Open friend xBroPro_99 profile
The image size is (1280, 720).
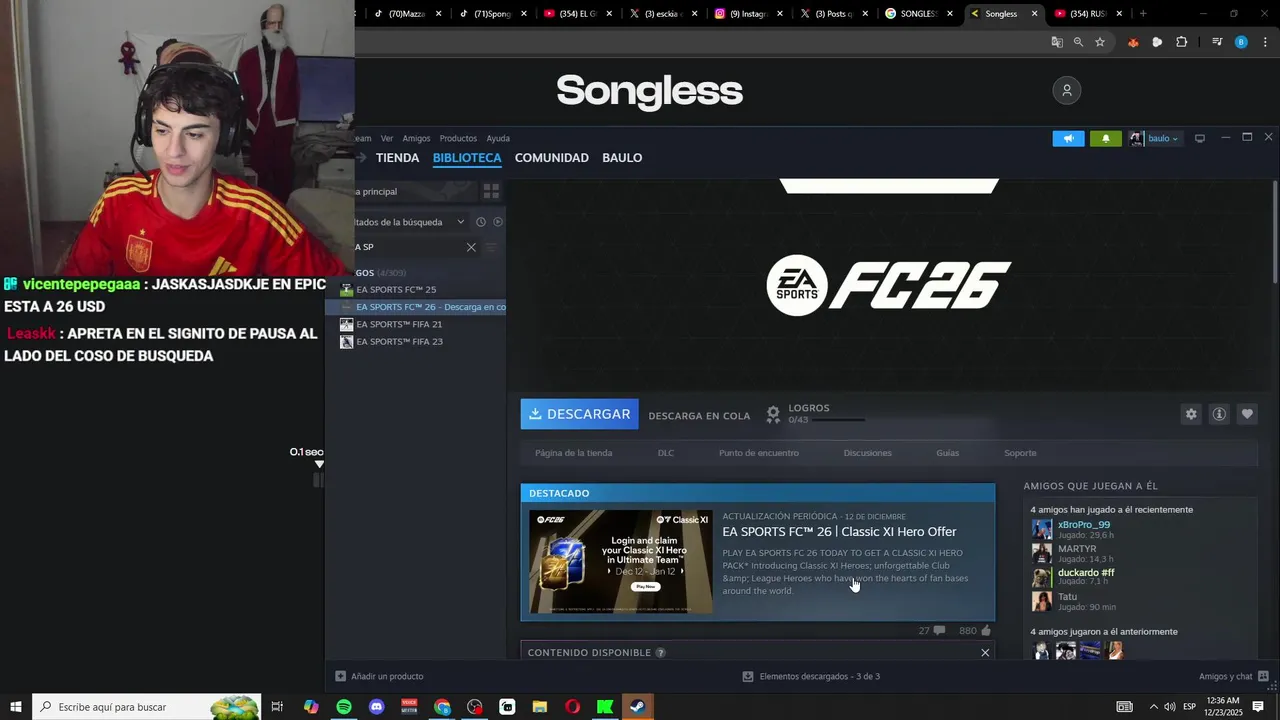(1084, 525)
